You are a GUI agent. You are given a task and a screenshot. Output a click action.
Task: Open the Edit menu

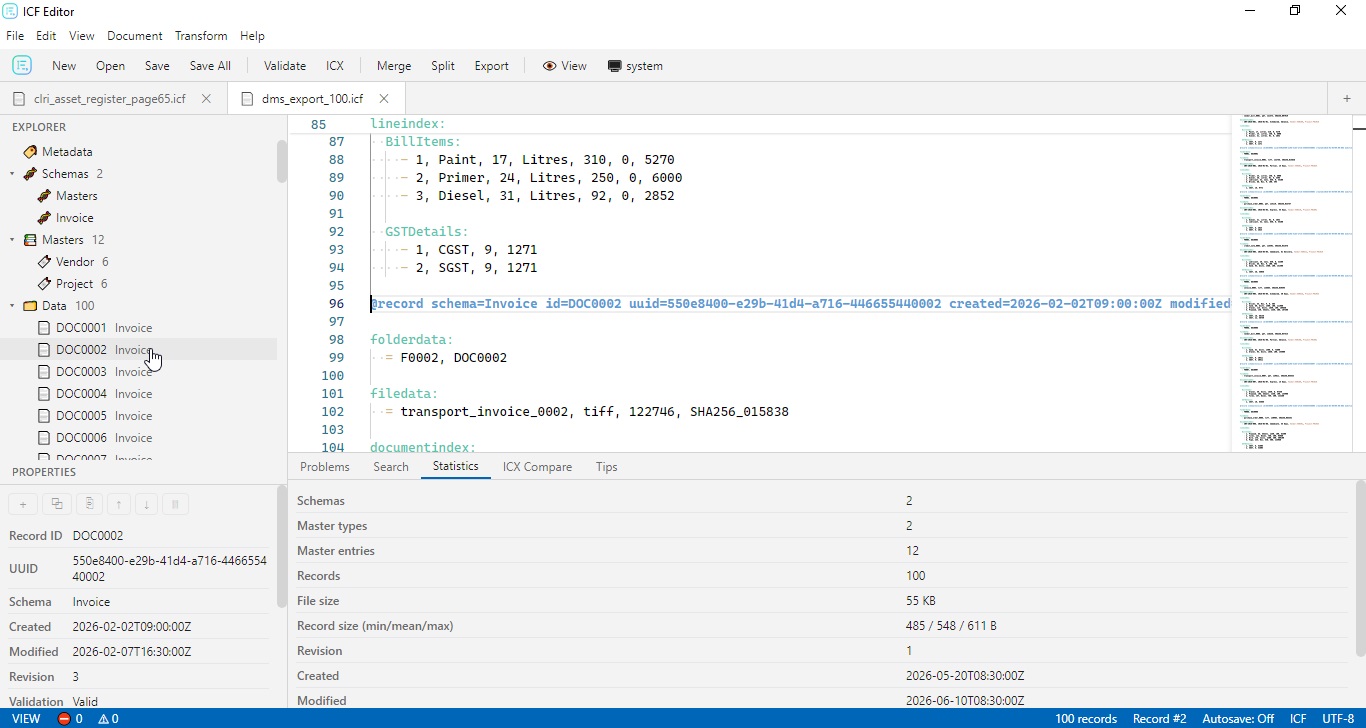point(46,36)
